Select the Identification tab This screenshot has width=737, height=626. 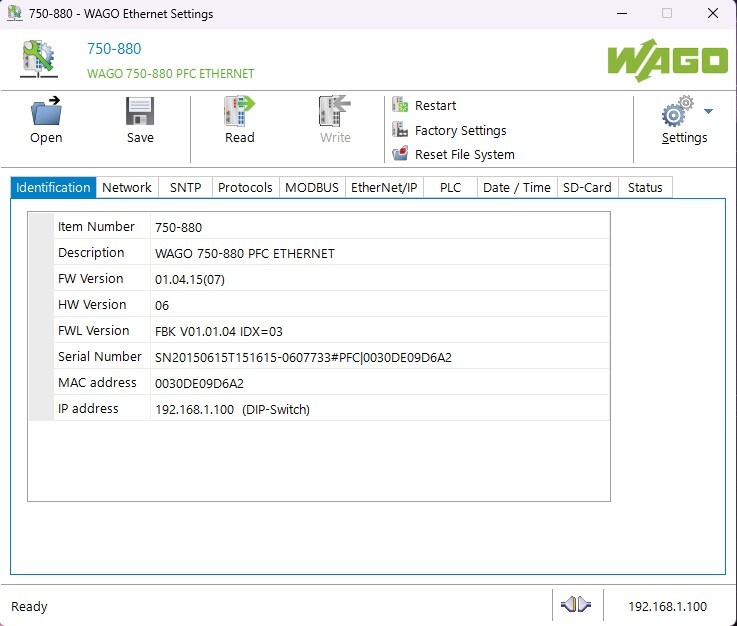(x=53, y=188)
